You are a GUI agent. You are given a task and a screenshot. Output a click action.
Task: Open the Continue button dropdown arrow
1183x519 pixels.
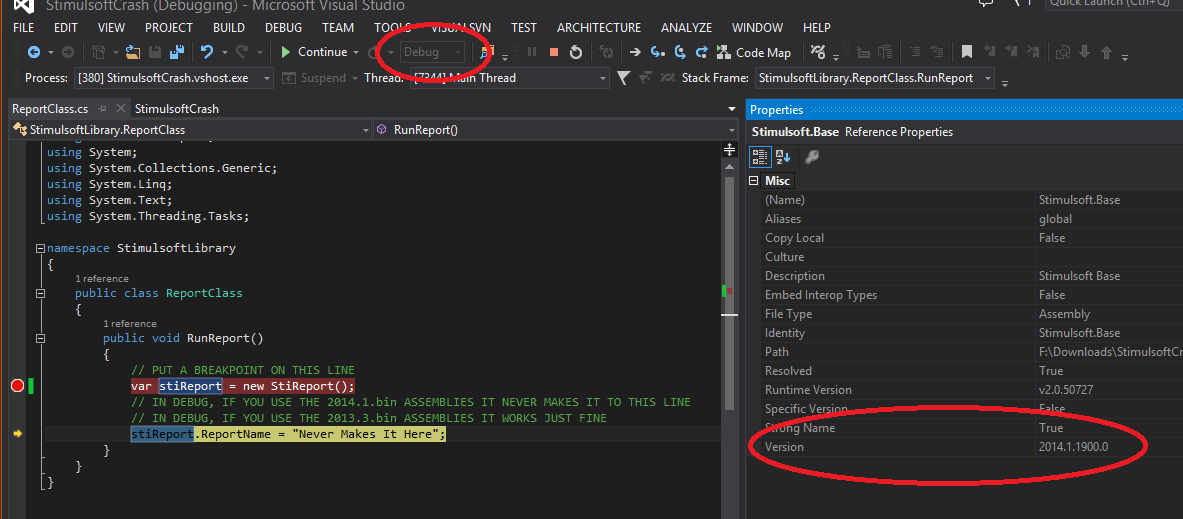coord(355,52)
